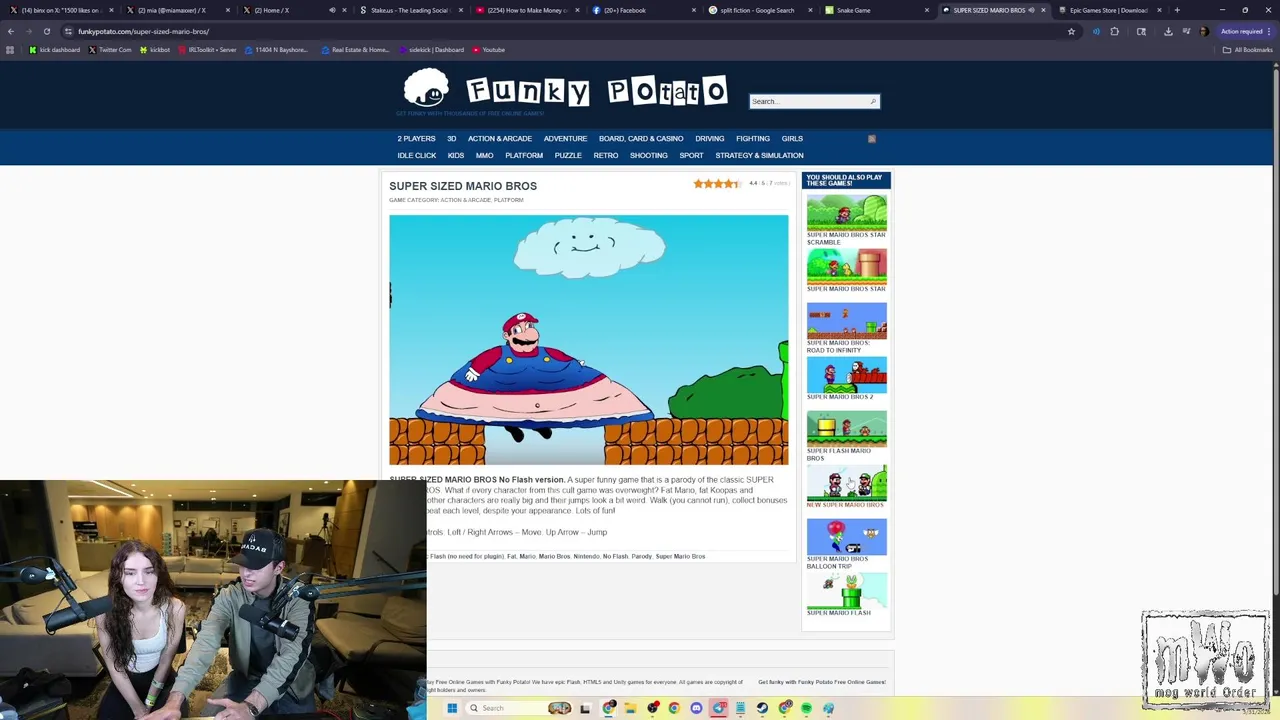Open File Explorer from the taskbar
1280x720 pixels.
pos(630,708)
